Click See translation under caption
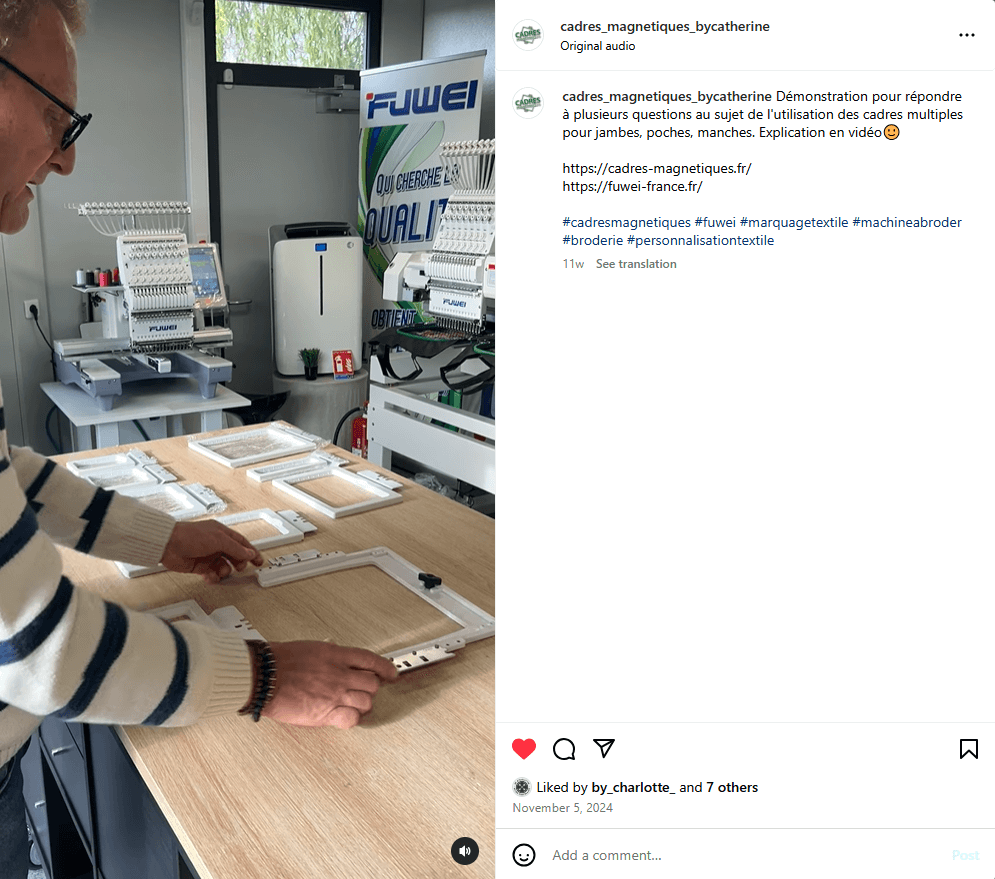Image resolution: width=995 pixels, height=879 pixels. click(636, 264)
